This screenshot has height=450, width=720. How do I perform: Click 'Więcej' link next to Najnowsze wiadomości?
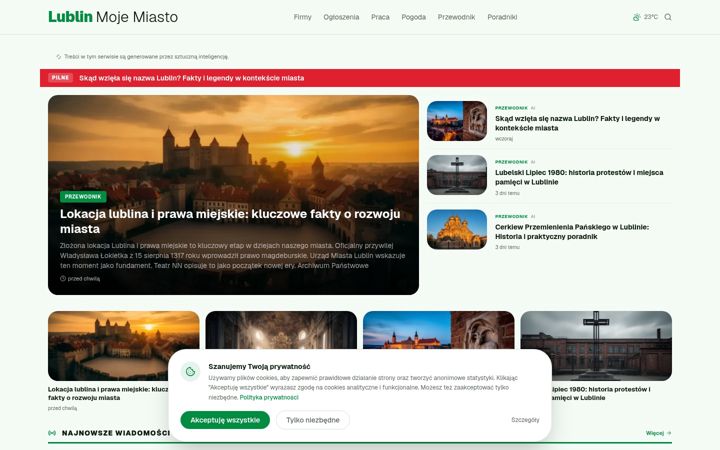point(658,433)
